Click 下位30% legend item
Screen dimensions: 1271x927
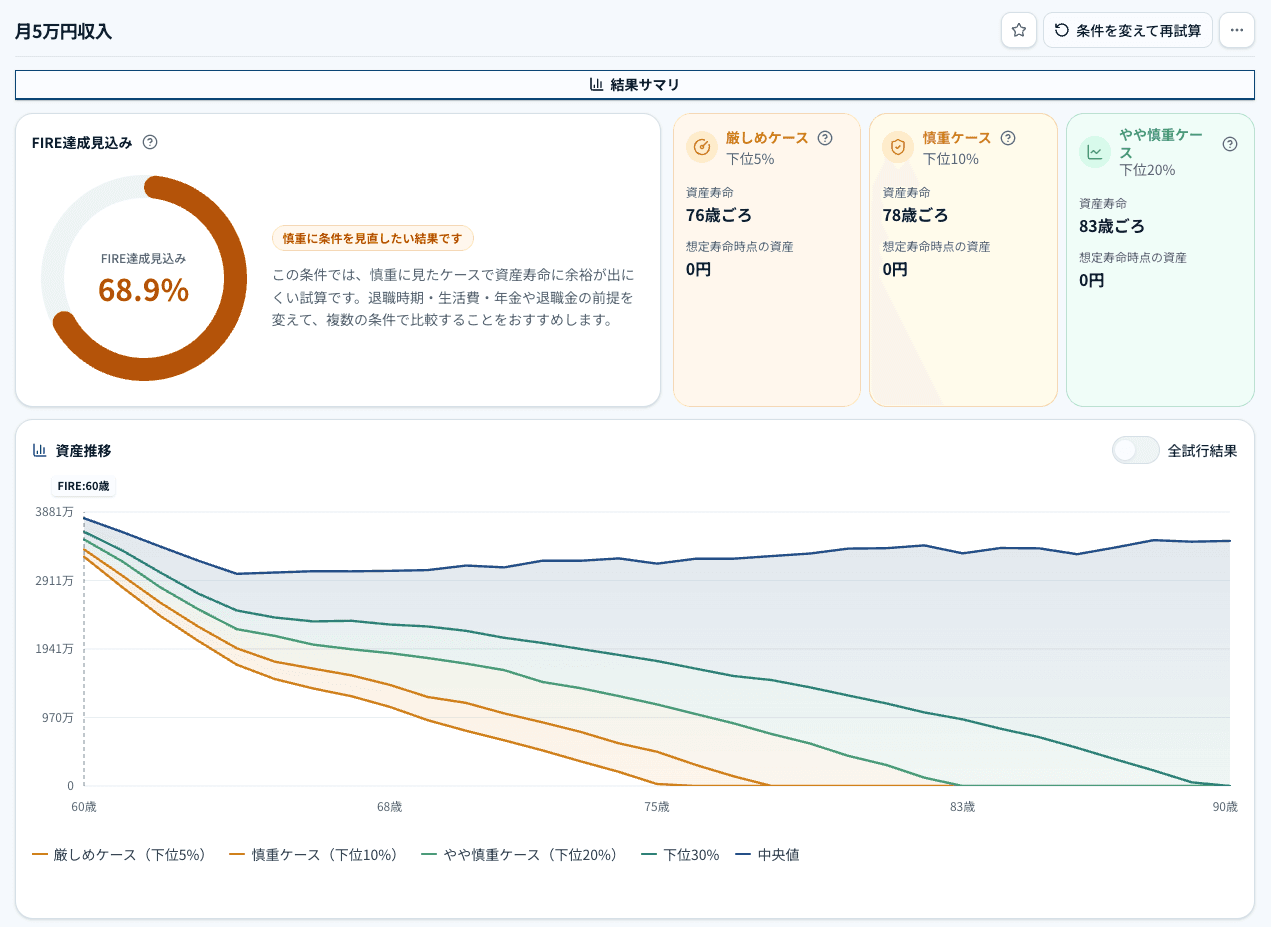point(680,855)
